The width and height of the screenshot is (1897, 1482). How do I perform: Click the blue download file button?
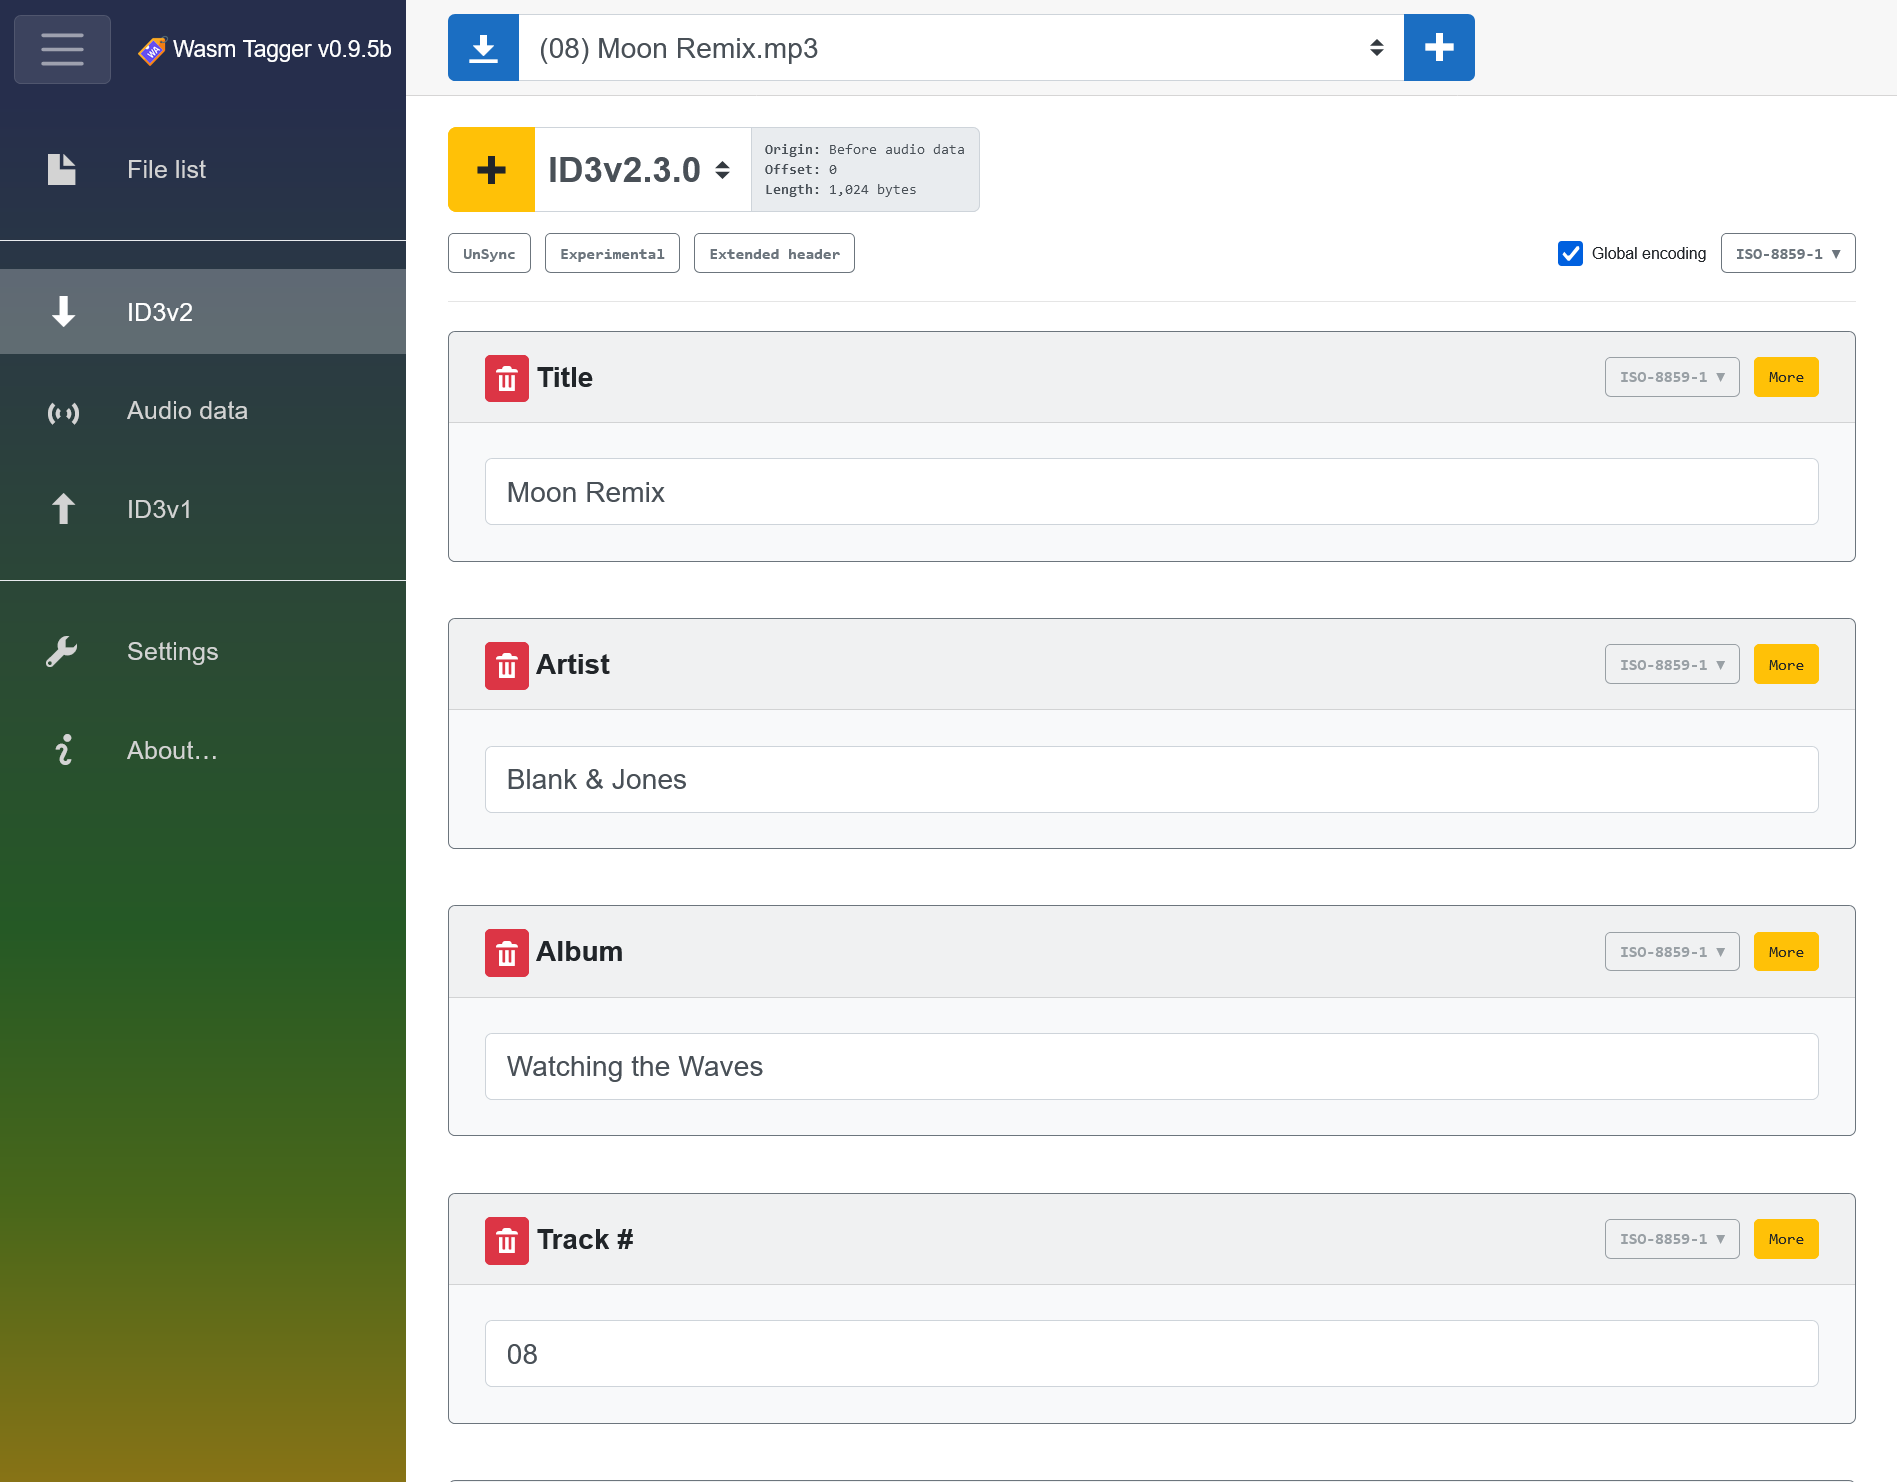483,47
